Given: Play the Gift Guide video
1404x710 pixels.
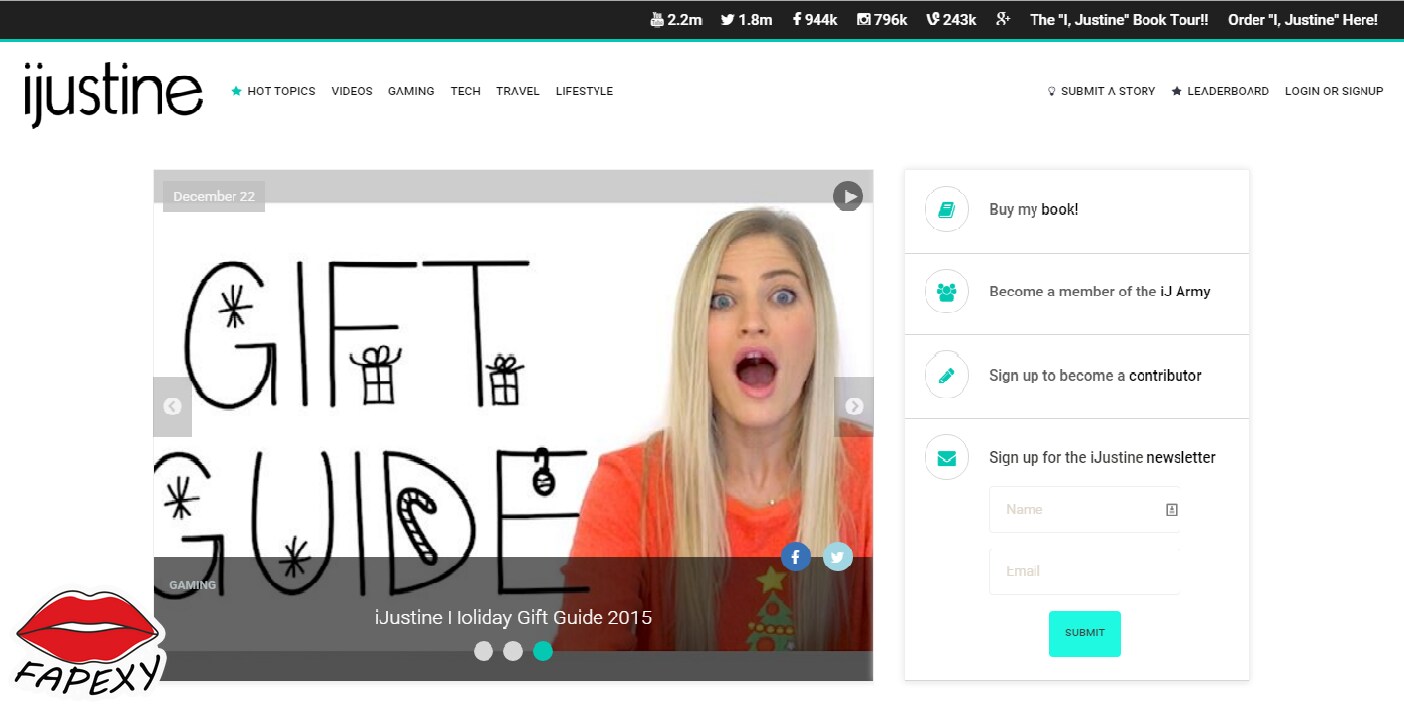Looking at the screenshot, I should coord(848,196).
